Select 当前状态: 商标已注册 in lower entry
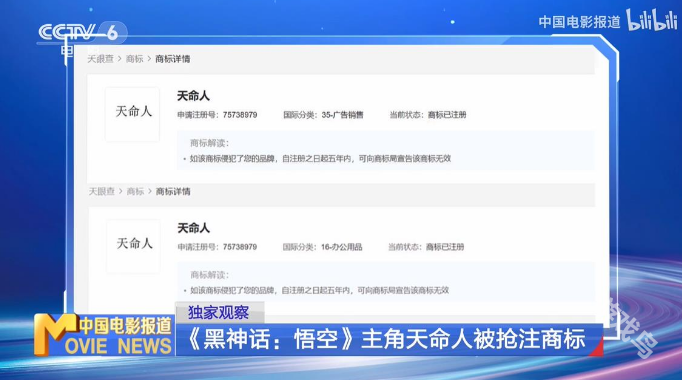 click(x=426, y=247)
